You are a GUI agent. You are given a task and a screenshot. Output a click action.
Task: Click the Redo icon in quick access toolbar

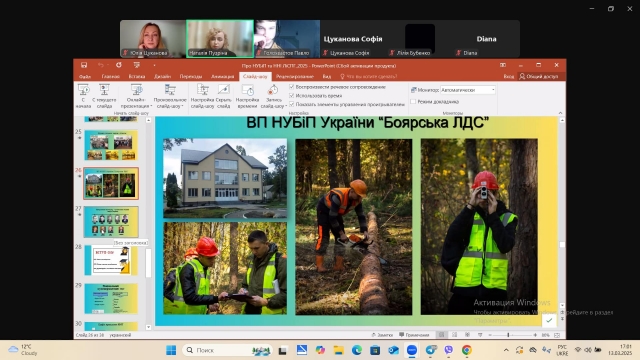click(x=119, y=65)
